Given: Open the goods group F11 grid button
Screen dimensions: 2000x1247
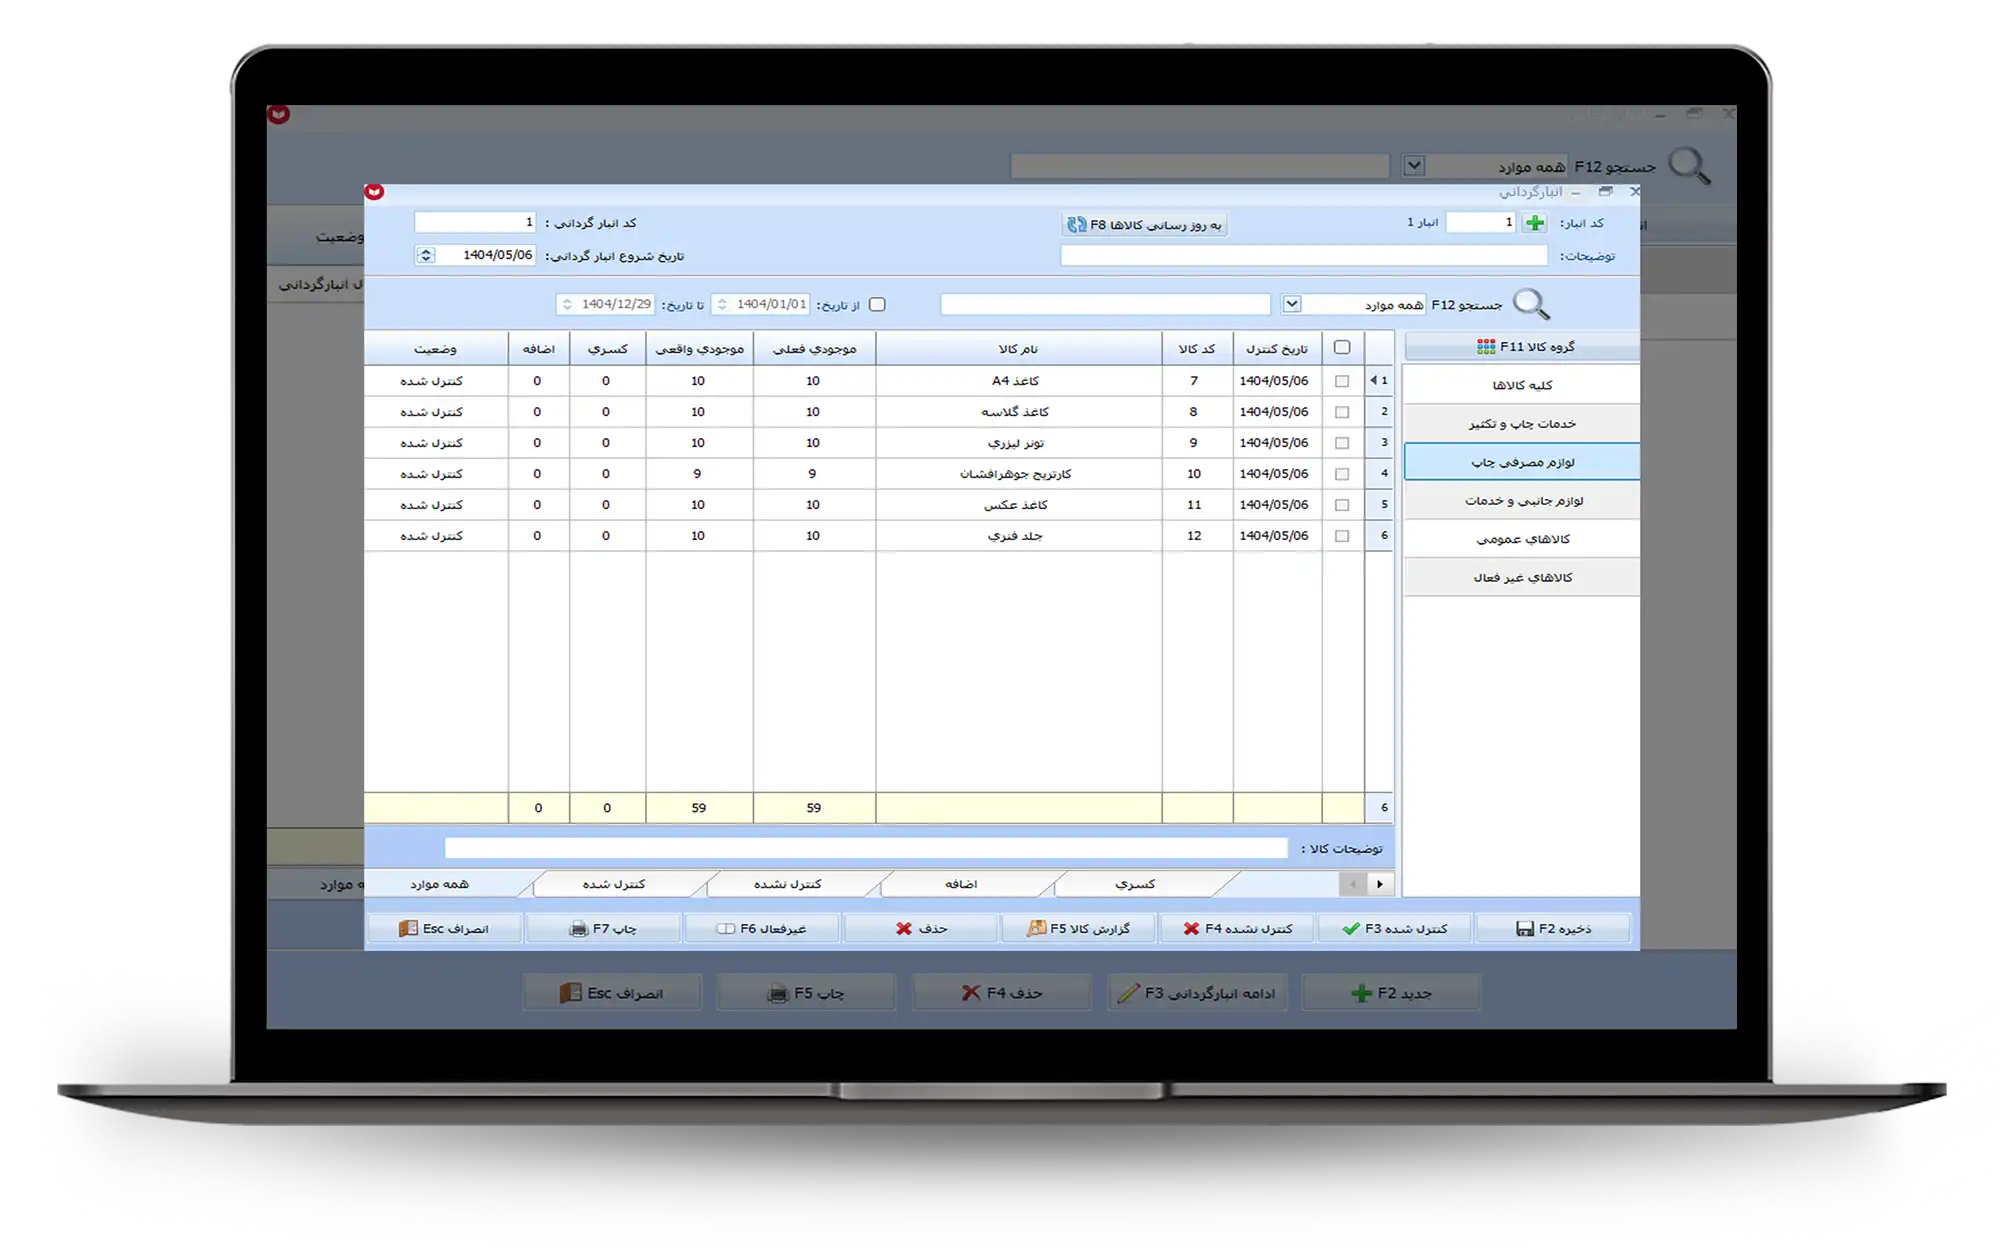Looking at the screenshot, I should click(1522, 347).
